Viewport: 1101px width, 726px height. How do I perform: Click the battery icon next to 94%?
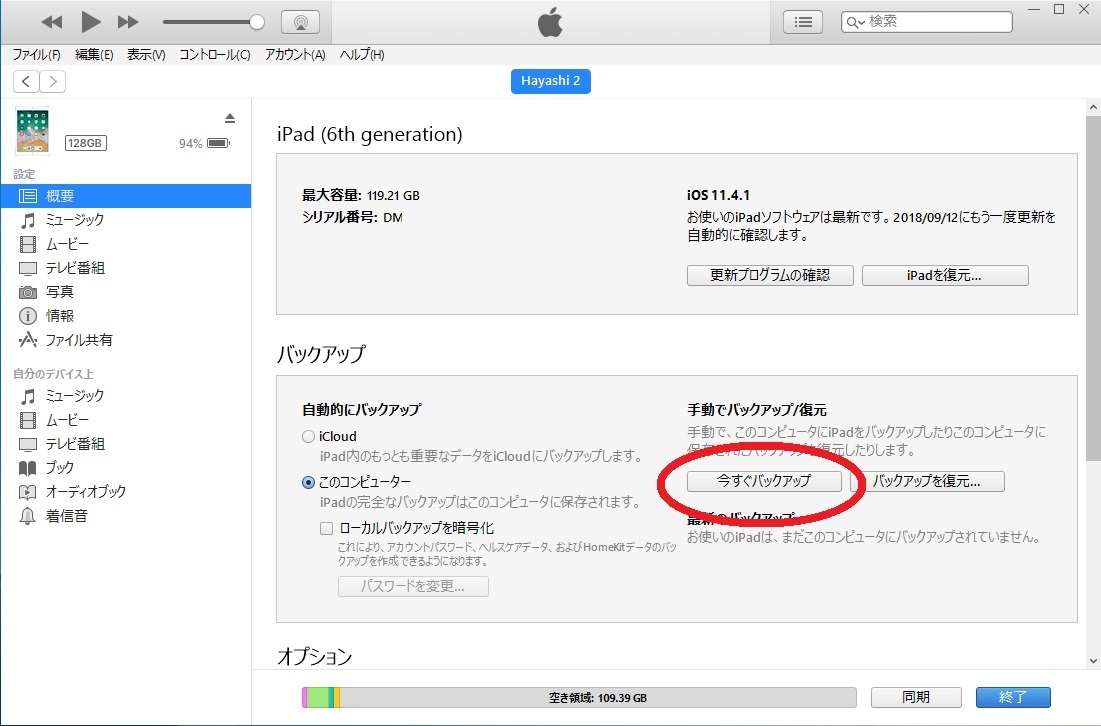[218, 143]
